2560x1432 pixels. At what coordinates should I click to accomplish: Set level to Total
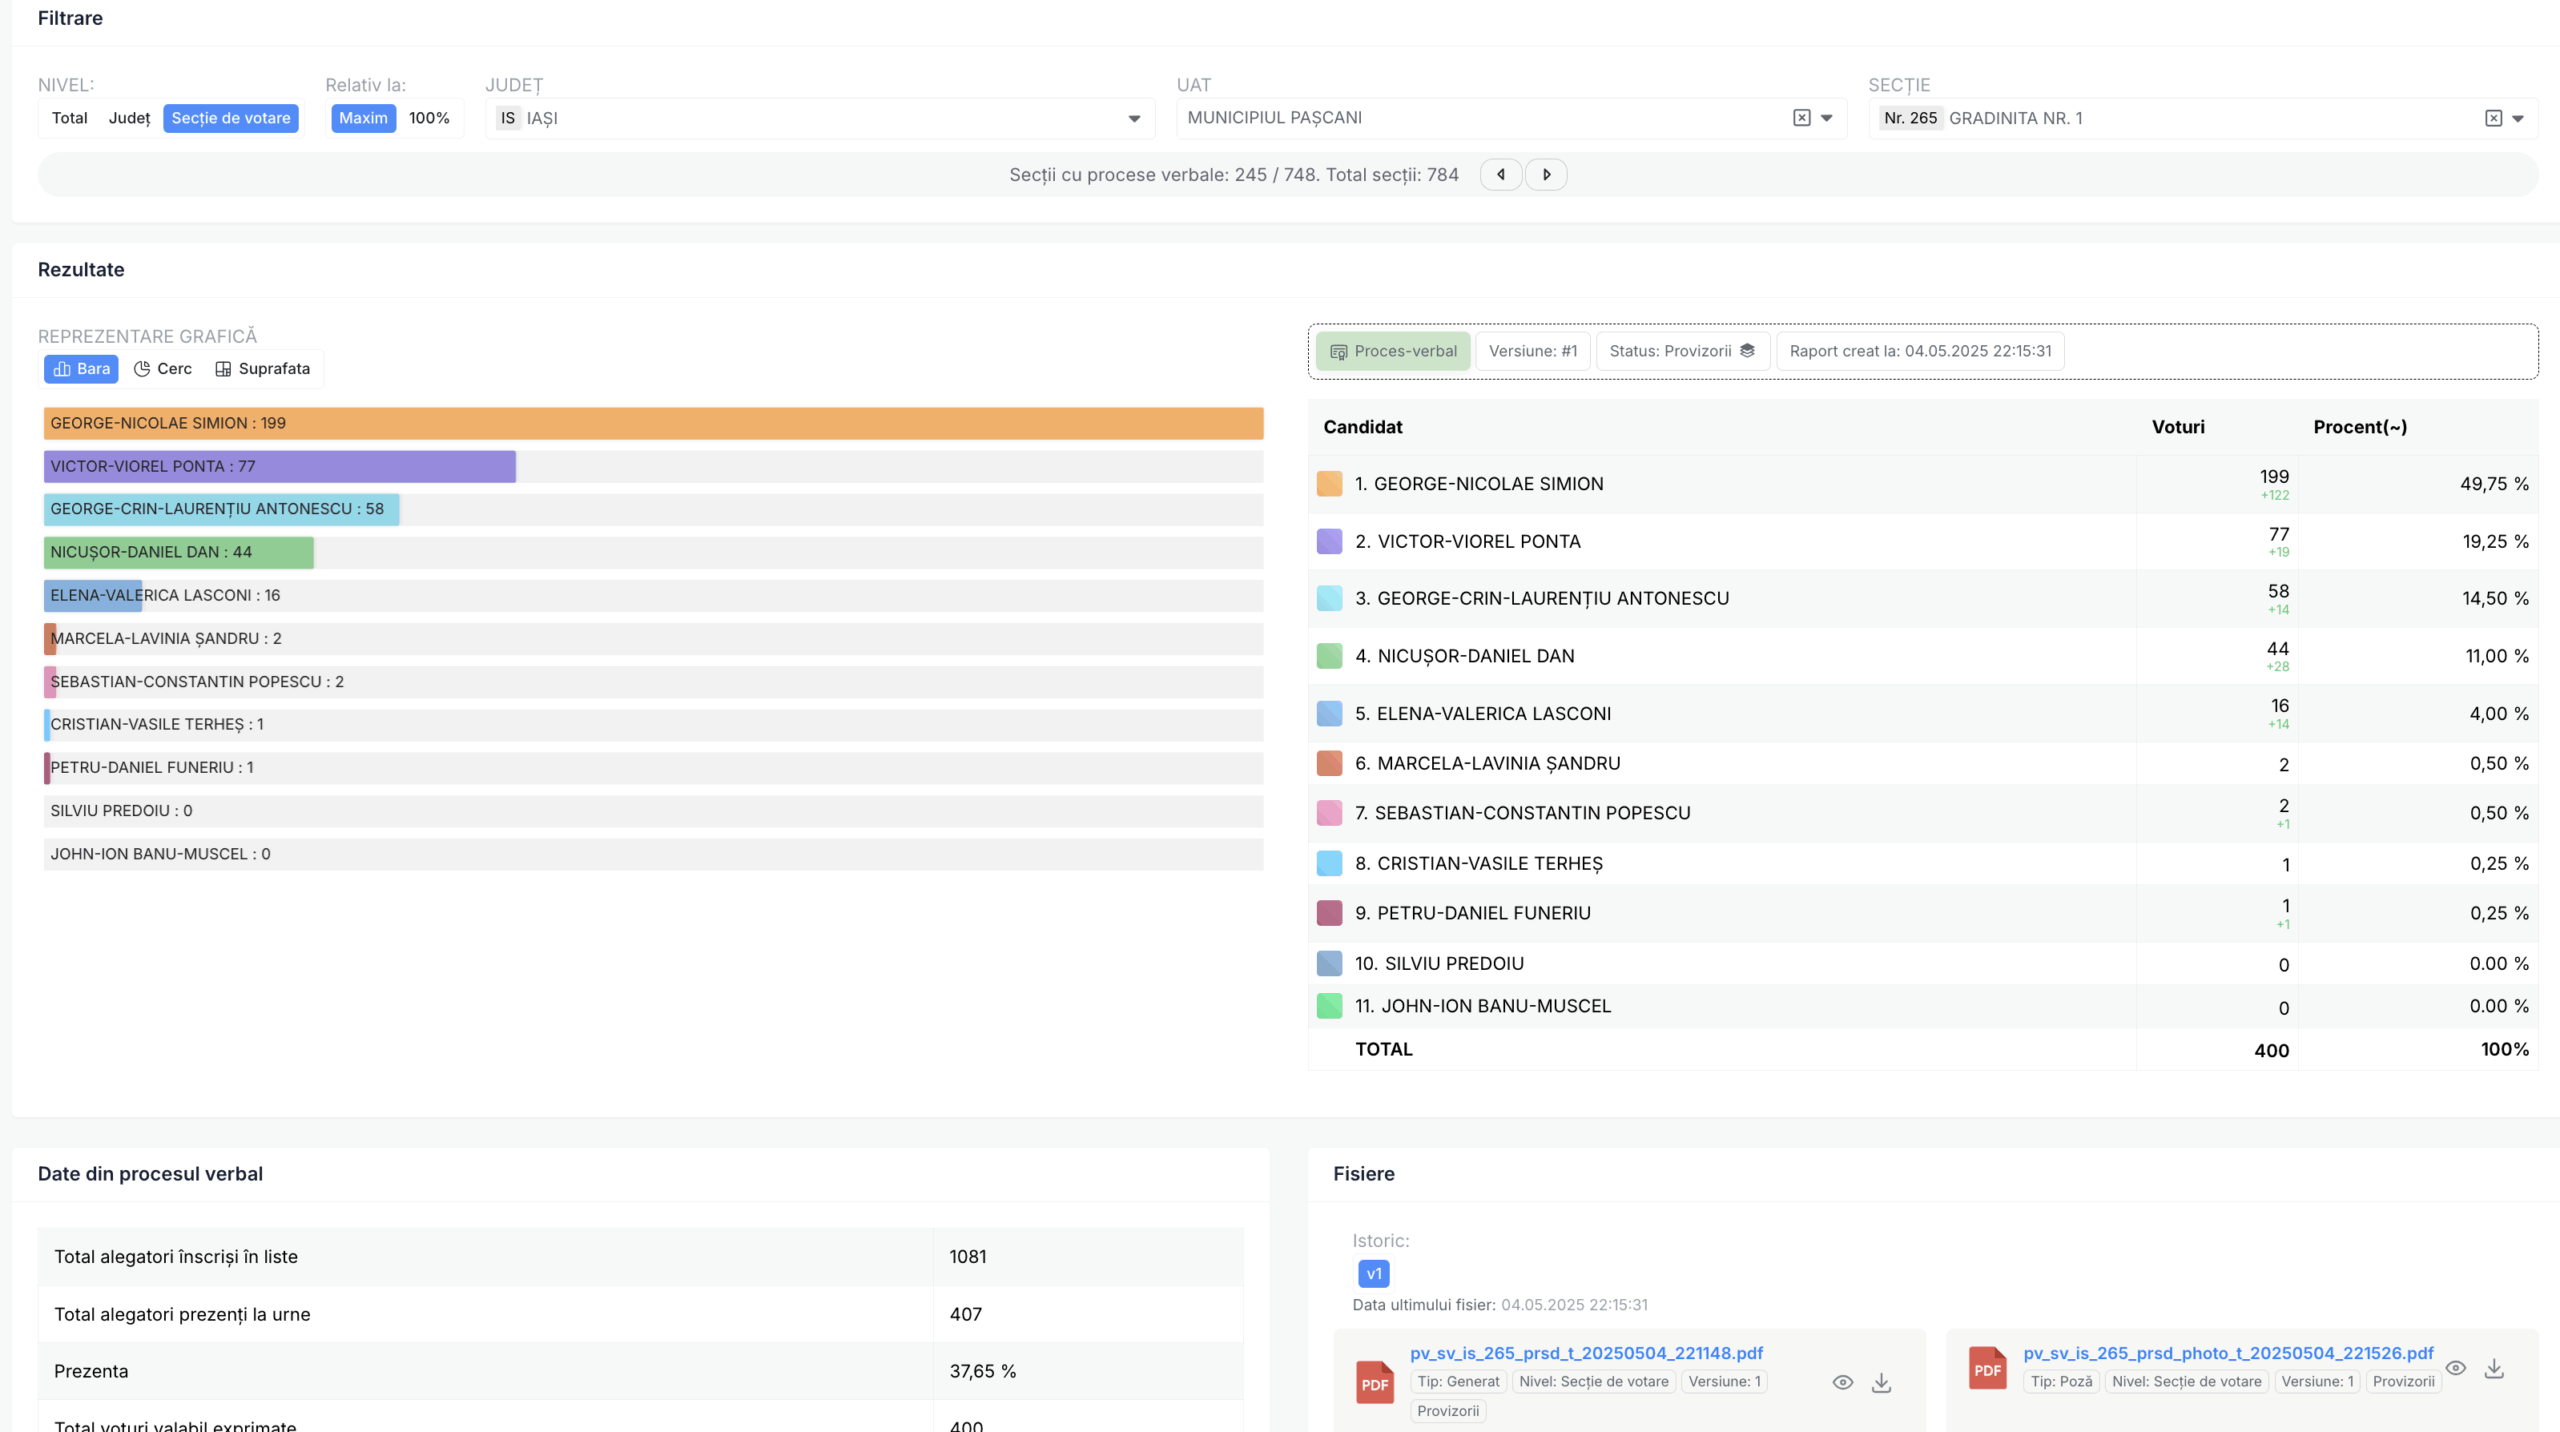coord(70,118)
